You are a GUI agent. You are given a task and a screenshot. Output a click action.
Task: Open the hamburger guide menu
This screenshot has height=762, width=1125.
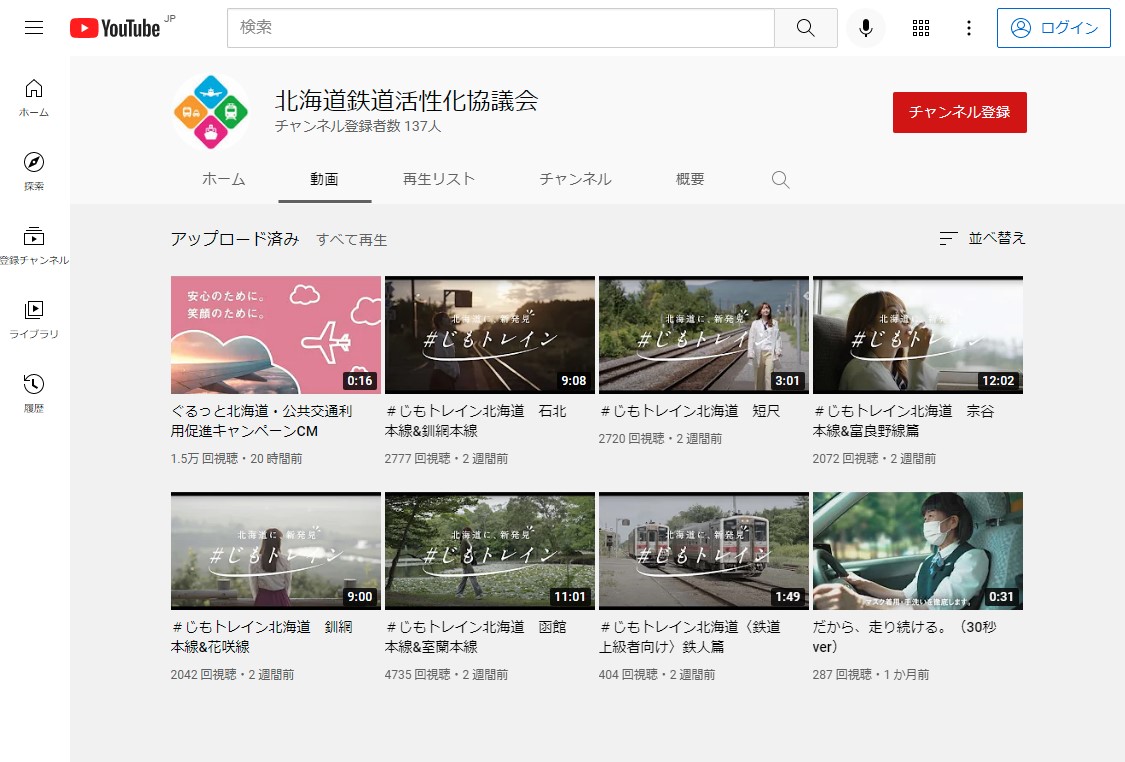click(x=34, y=28)
